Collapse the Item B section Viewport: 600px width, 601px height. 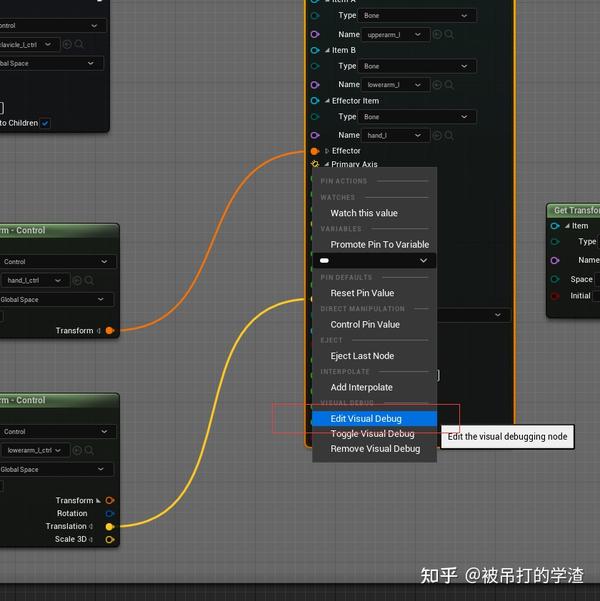[327, 50]
